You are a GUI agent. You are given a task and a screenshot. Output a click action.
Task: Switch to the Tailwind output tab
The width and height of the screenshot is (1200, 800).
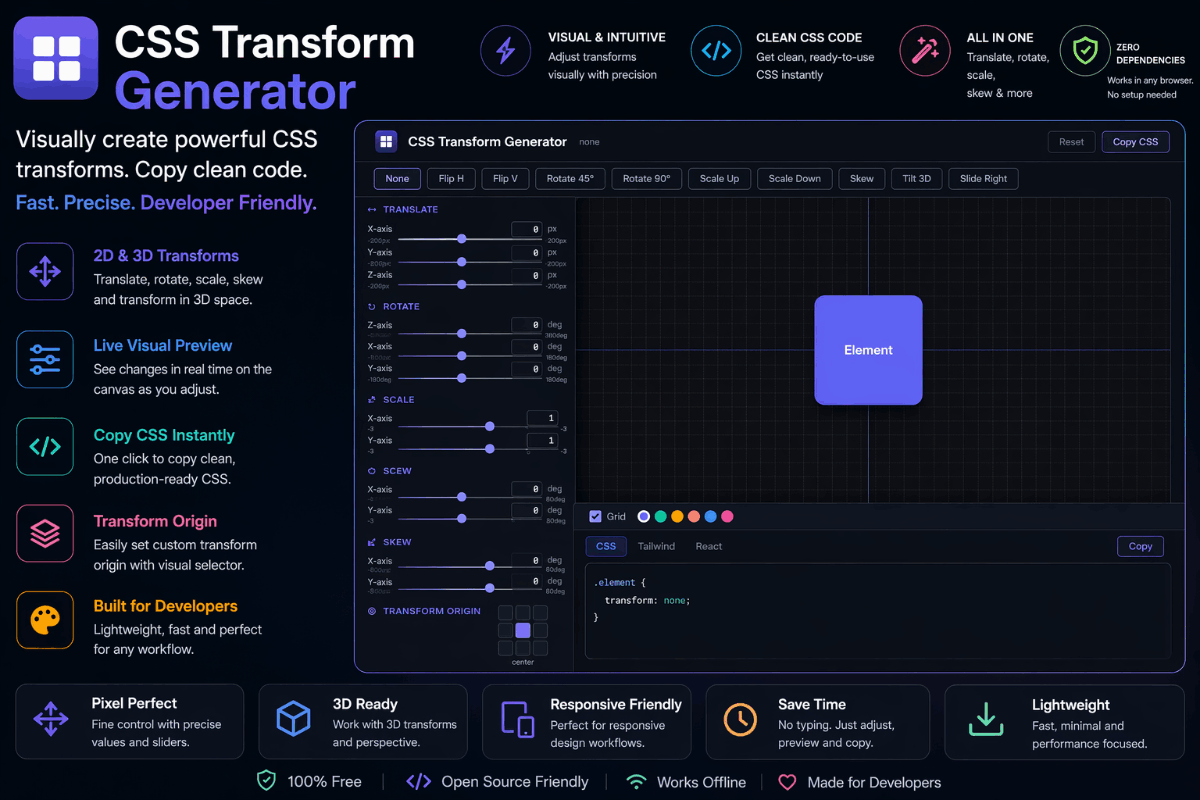[x=656, y=546]
